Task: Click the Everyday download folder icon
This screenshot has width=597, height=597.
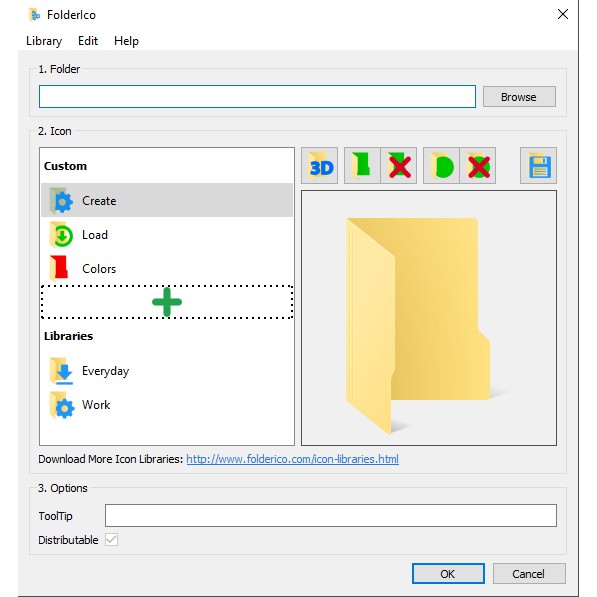Action: click(61, 370)
